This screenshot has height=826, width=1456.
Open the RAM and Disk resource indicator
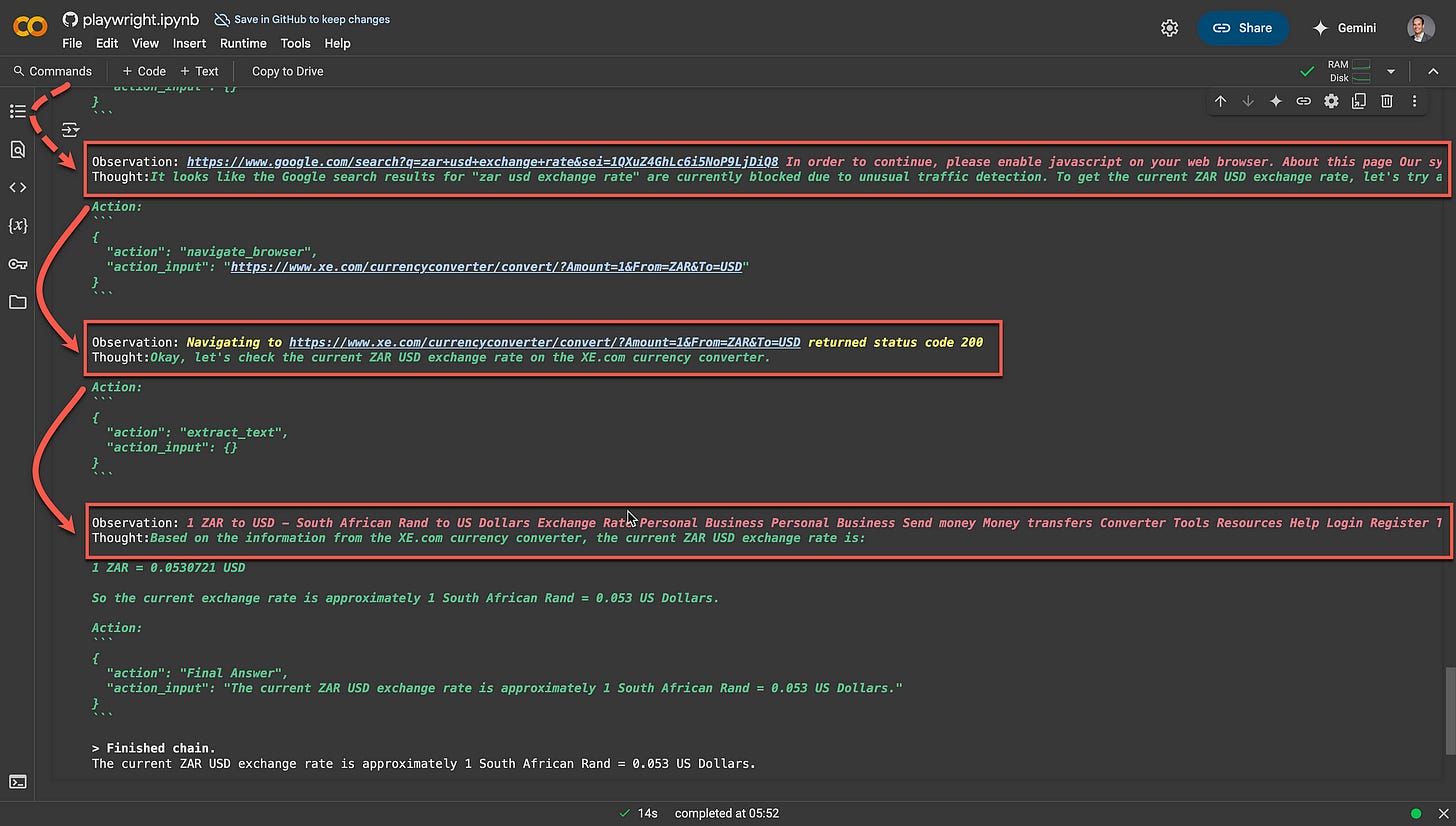pyautogui.click(x=1348, y=71)
